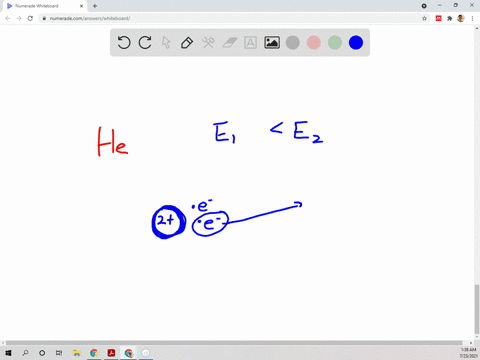Pick the eraser tool
Image resolution: width=480 pixels, height=360 pixels.
coord(230,43)
